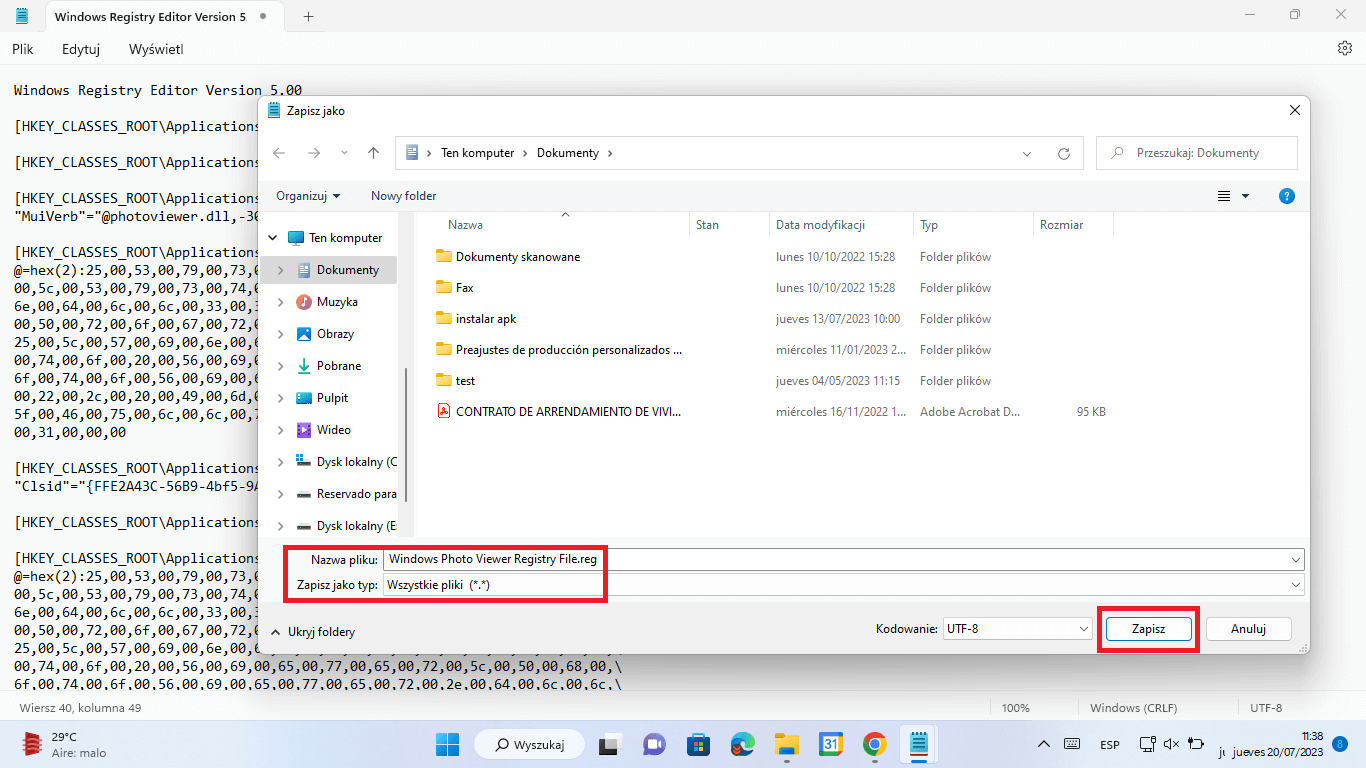1366x768 pixels.
Task: Click the notification badge in taskbar corner
Action: [1340, 744]
